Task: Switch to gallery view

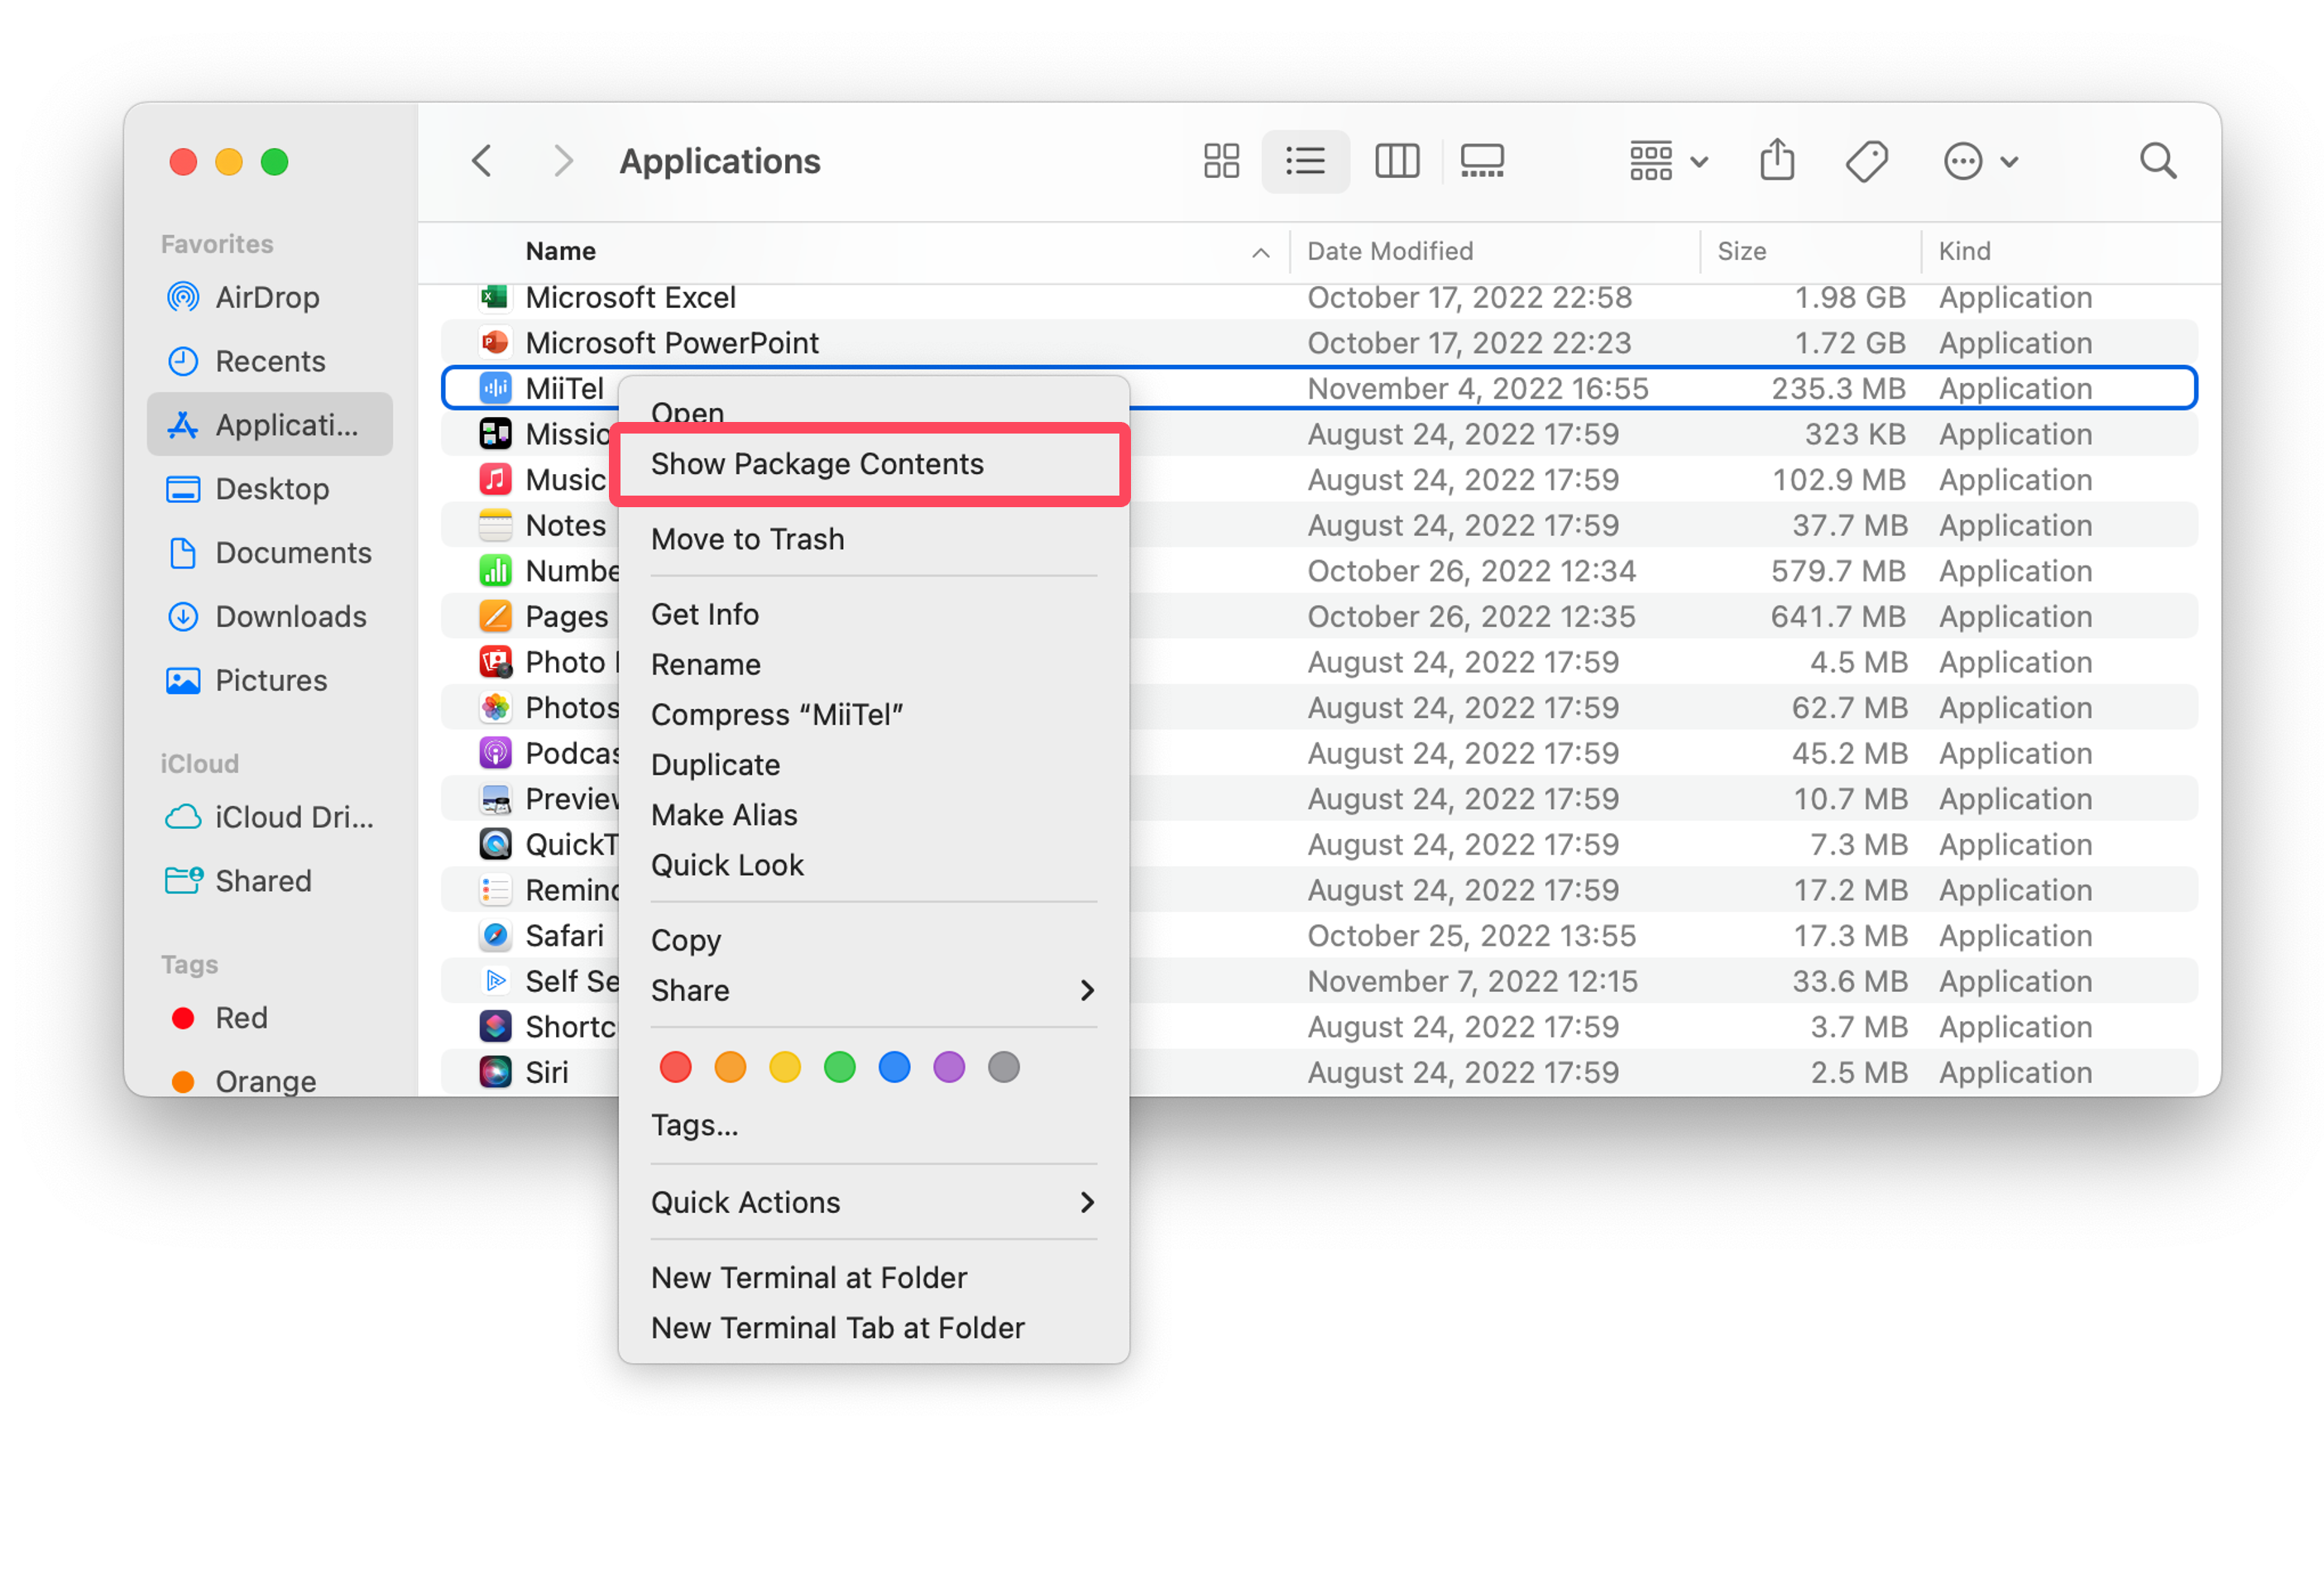Action: coord(1481,161)
